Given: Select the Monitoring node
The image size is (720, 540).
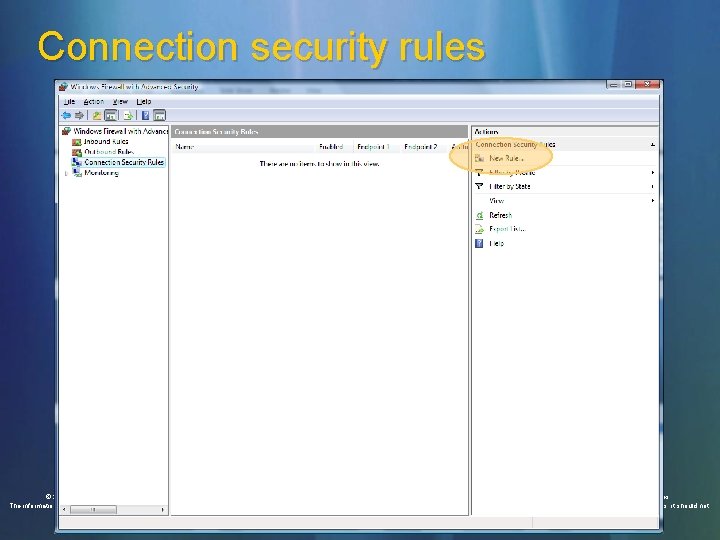Looking at the screenshot, I should click(101, 173).
